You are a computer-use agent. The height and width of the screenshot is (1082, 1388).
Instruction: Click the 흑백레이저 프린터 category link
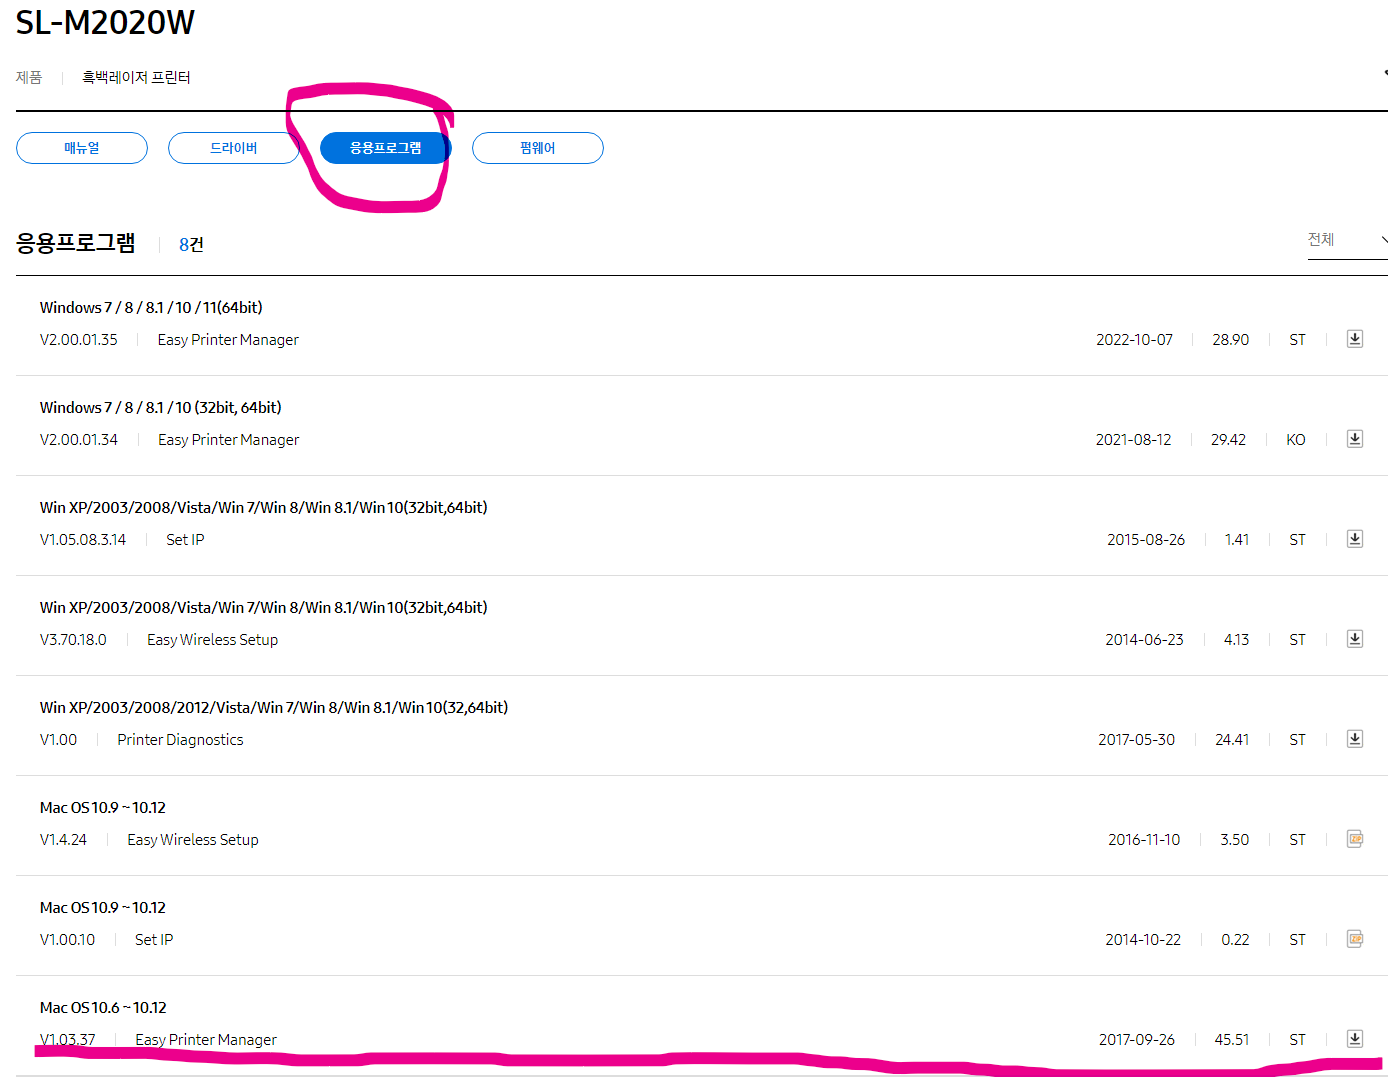[x=136, y=78]
